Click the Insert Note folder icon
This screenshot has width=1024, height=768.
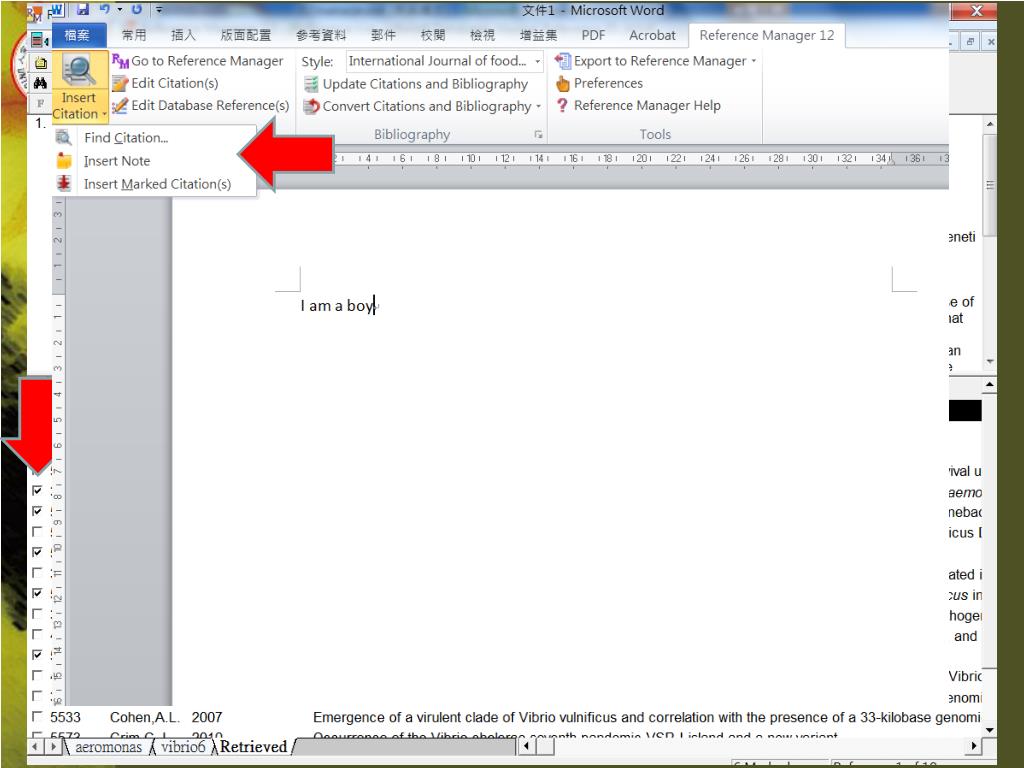pos(63,161)
